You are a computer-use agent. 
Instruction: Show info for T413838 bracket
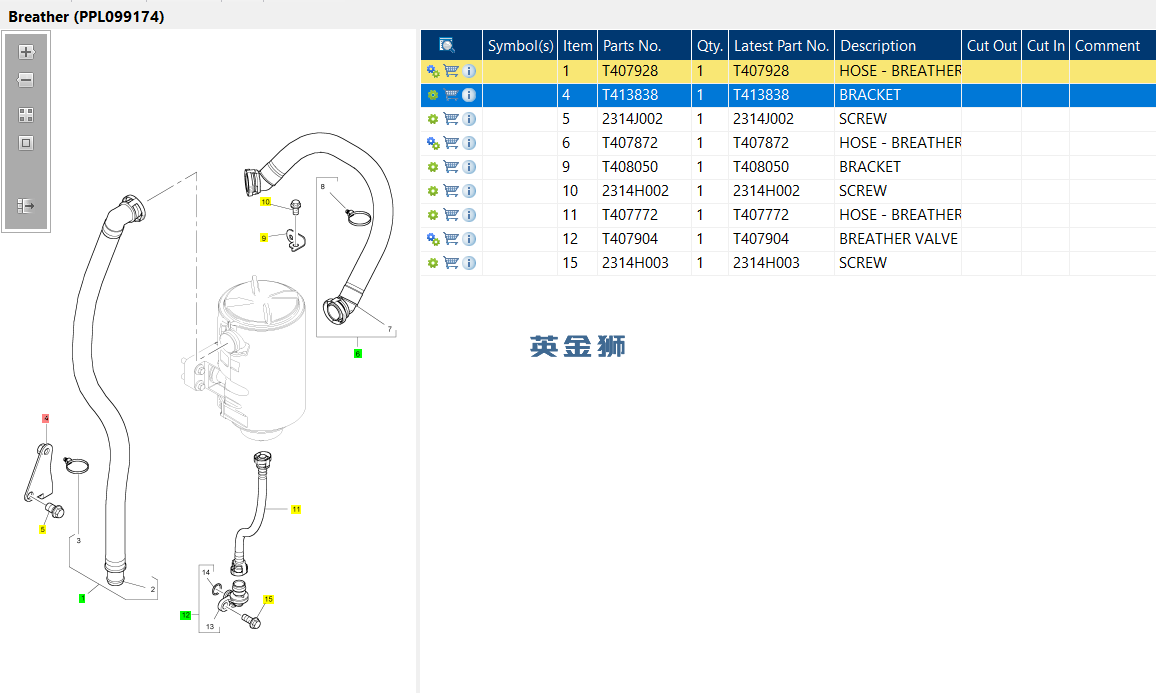[469, 95]
